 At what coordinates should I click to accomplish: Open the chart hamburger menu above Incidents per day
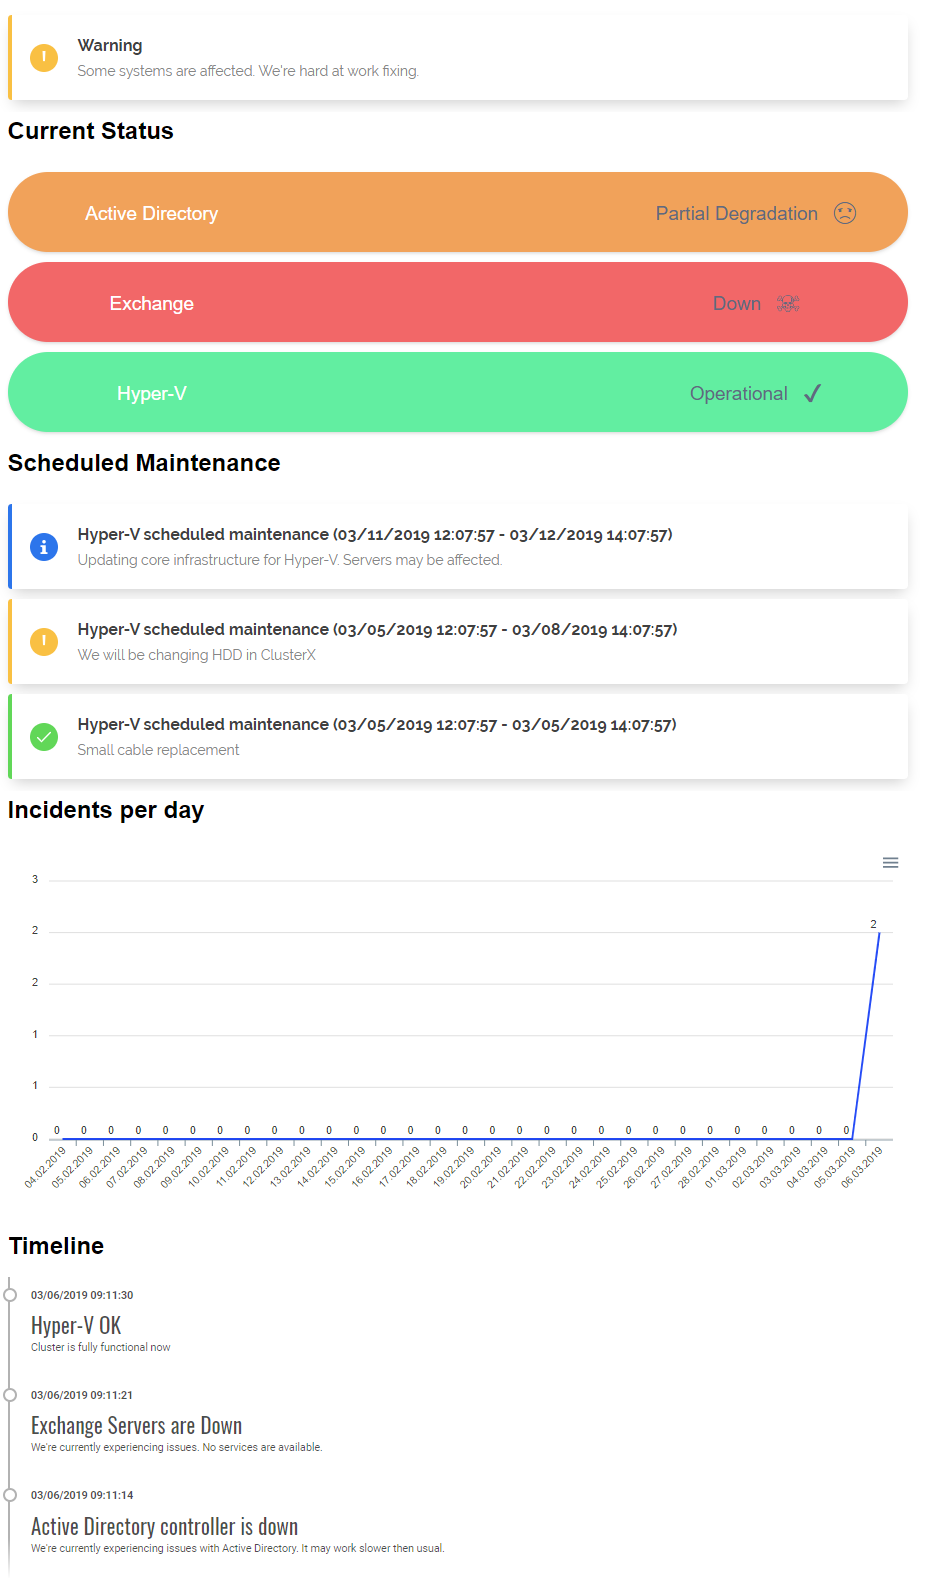(890, 861)
